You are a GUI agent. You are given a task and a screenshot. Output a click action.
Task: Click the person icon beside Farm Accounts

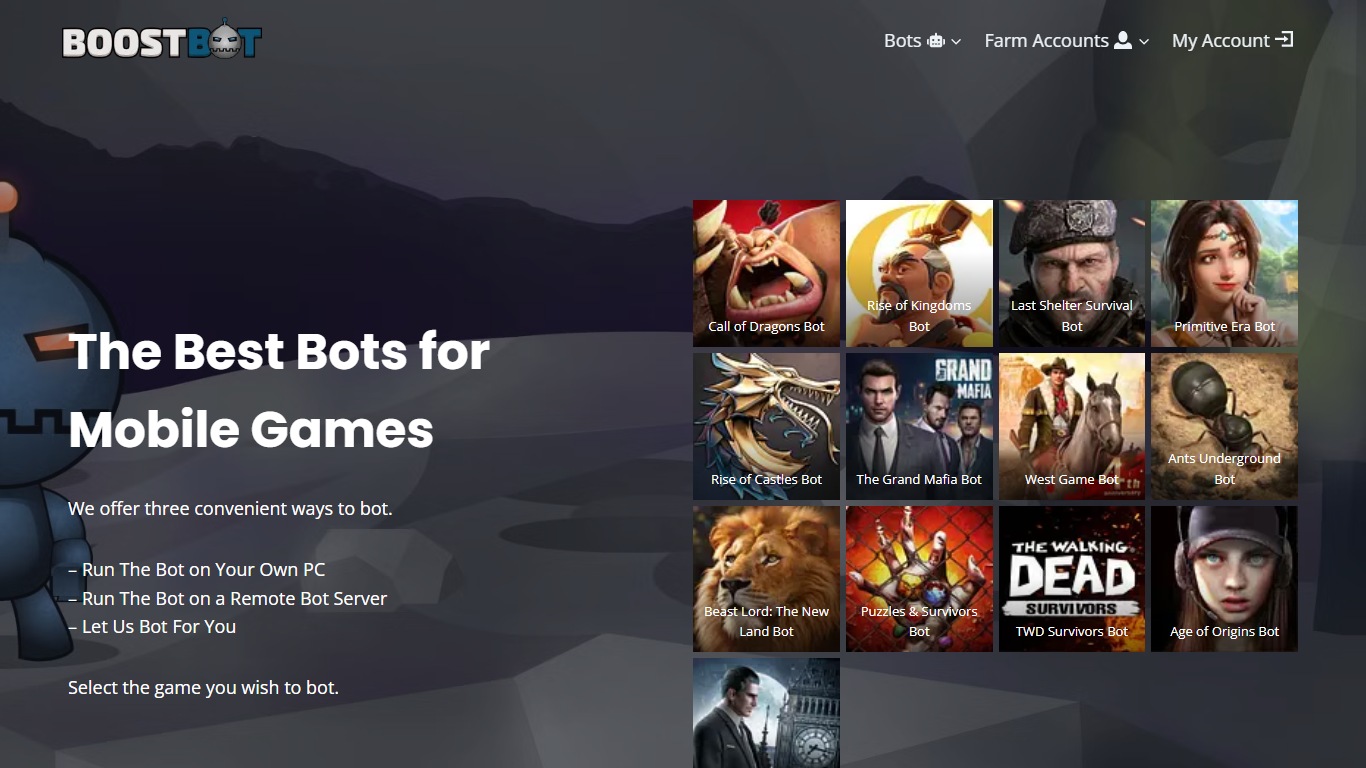(x=1123, y=40)
